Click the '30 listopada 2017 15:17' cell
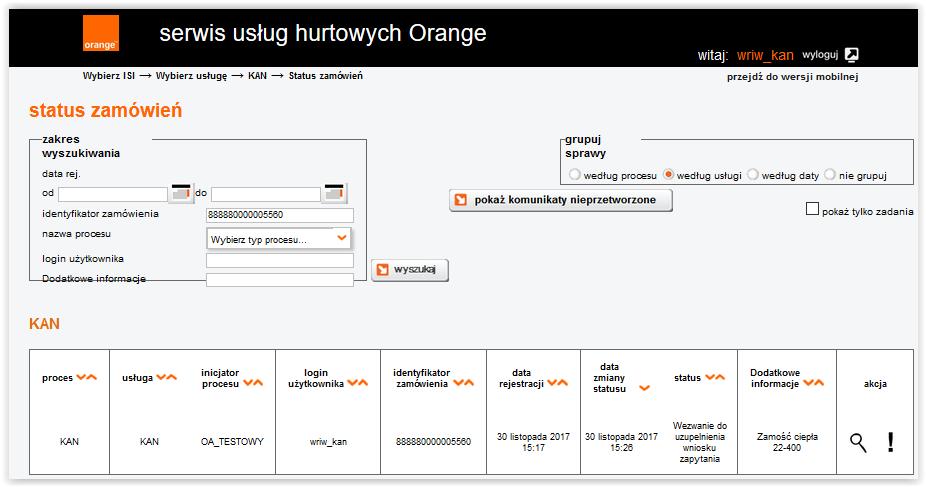 tap(533, 442)
